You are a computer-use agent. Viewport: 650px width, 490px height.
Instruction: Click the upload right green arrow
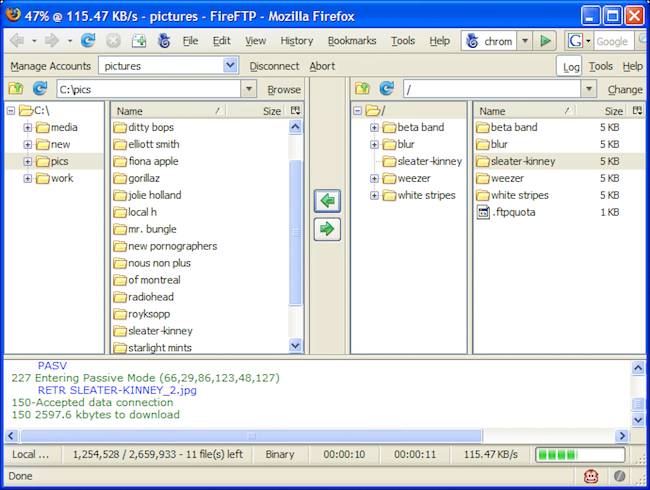(327, 229)
